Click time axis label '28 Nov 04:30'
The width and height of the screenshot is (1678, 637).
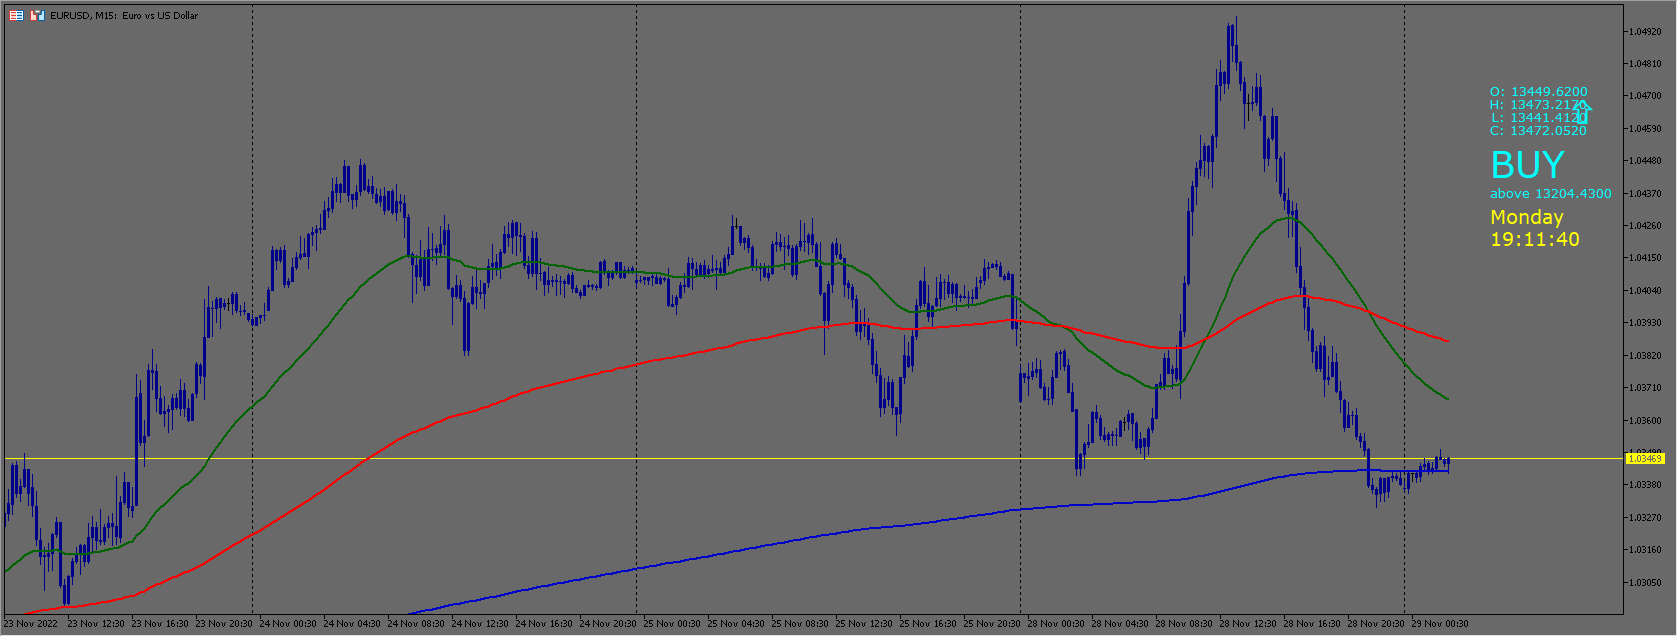(x=1120, y=624)
